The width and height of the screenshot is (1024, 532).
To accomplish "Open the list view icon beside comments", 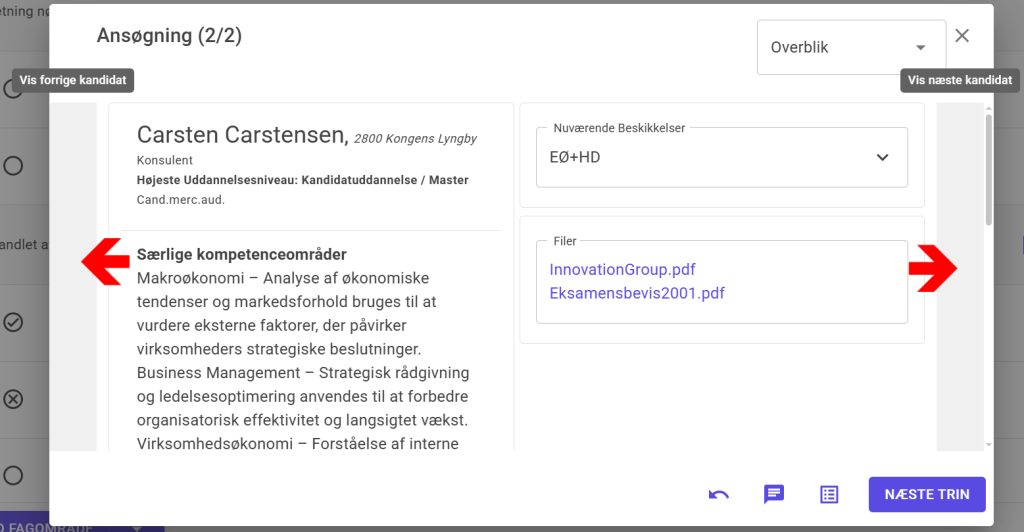I will pyautogui.click(x=828, y=494).
